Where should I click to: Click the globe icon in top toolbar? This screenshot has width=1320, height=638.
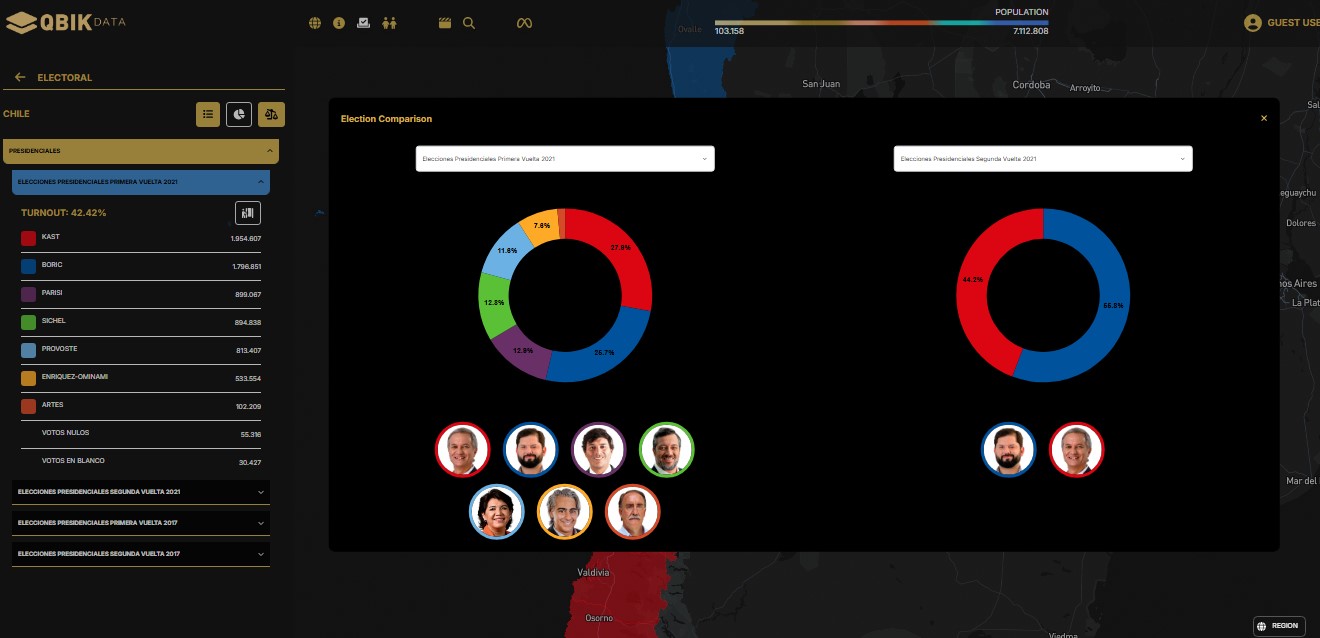coord(315,23)
